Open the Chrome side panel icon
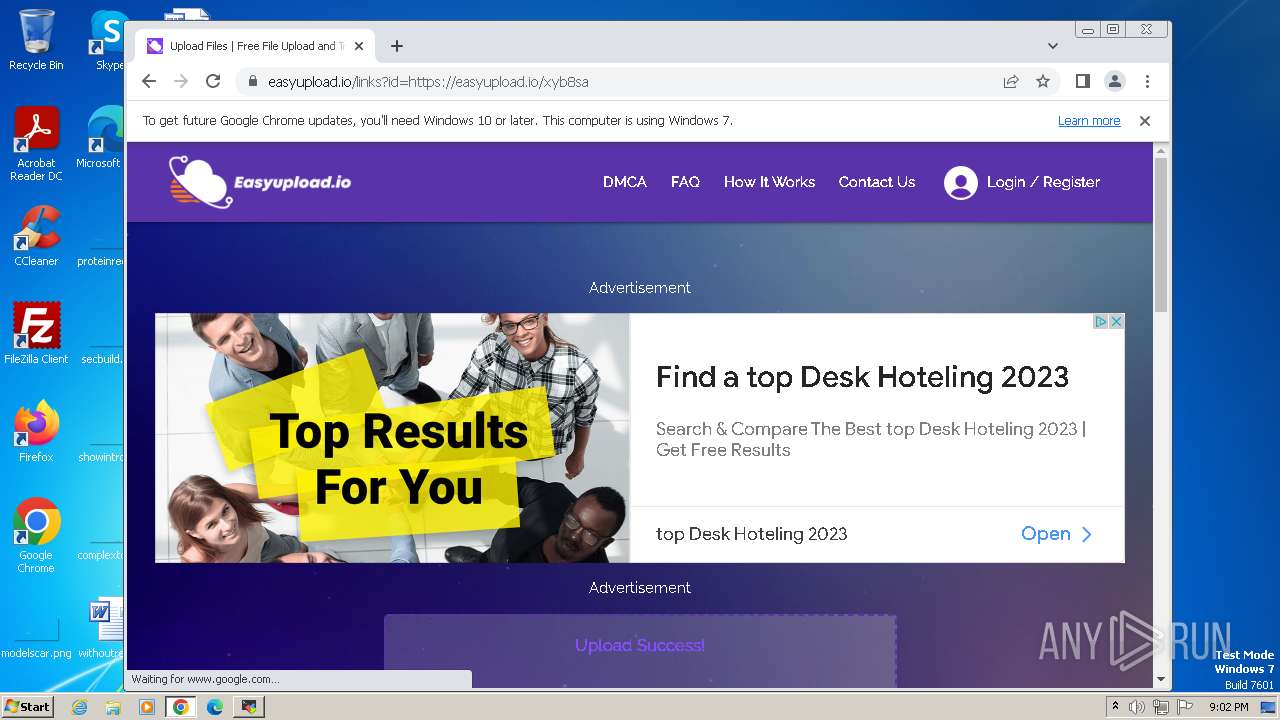 pos(1082,82)
